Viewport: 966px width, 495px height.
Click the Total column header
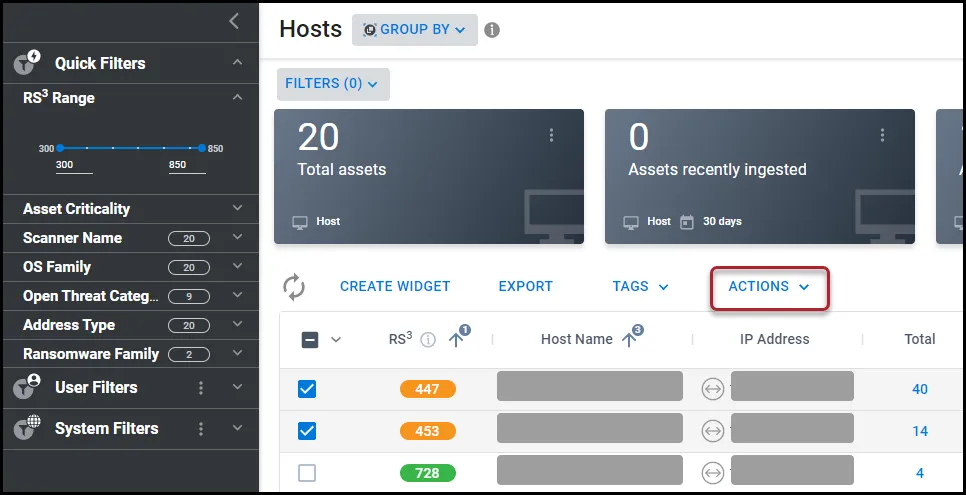(x=920, y=339)
